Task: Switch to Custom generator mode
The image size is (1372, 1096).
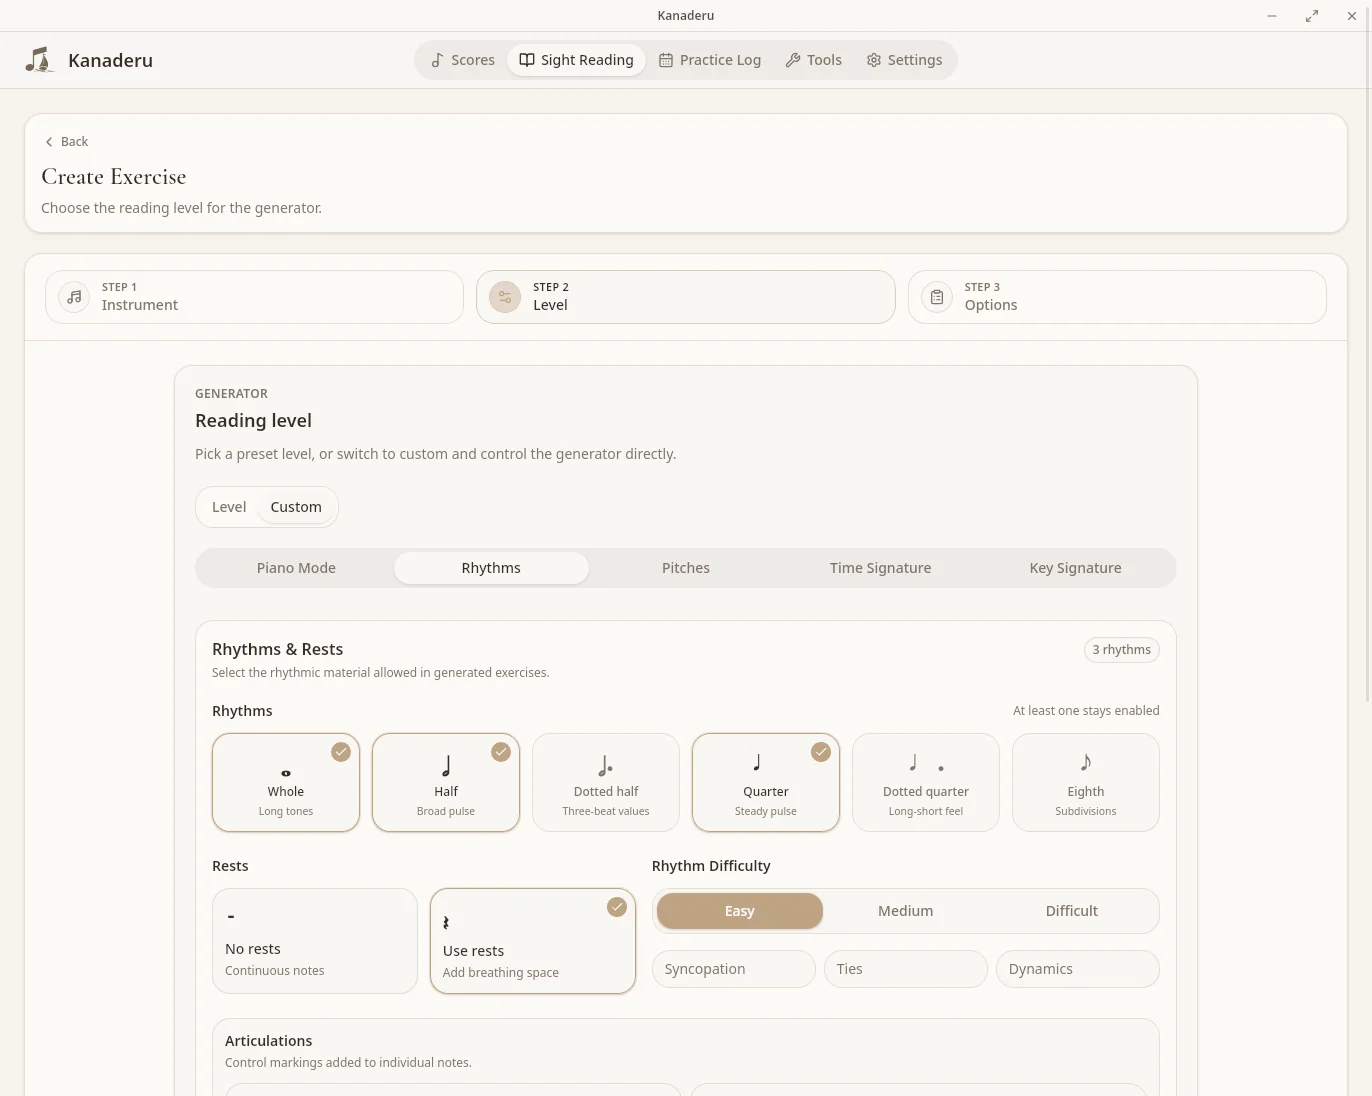Action: point(296,507)
